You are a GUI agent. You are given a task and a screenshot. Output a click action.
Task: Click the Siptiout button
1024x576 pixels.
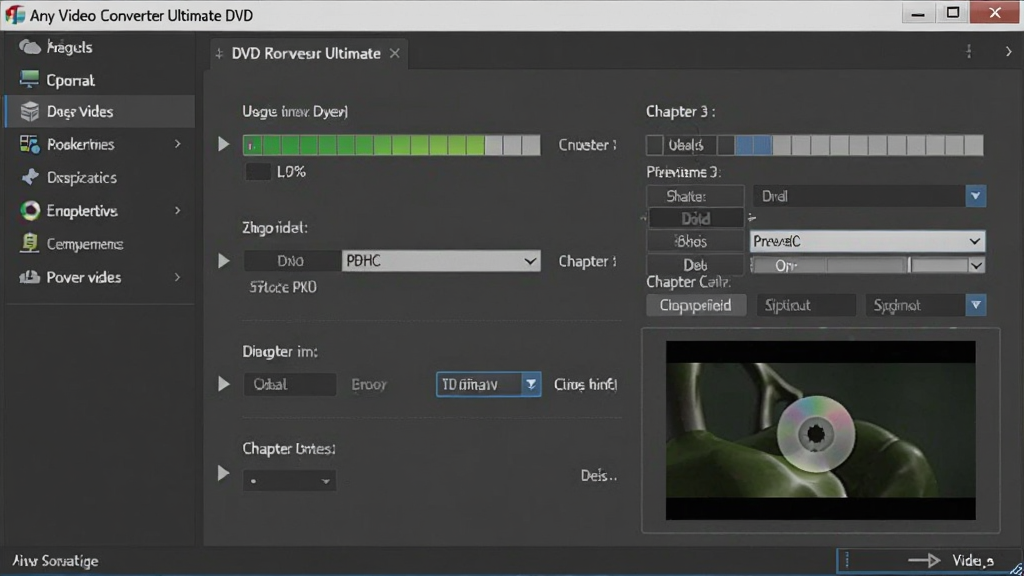tap(806, 305)
